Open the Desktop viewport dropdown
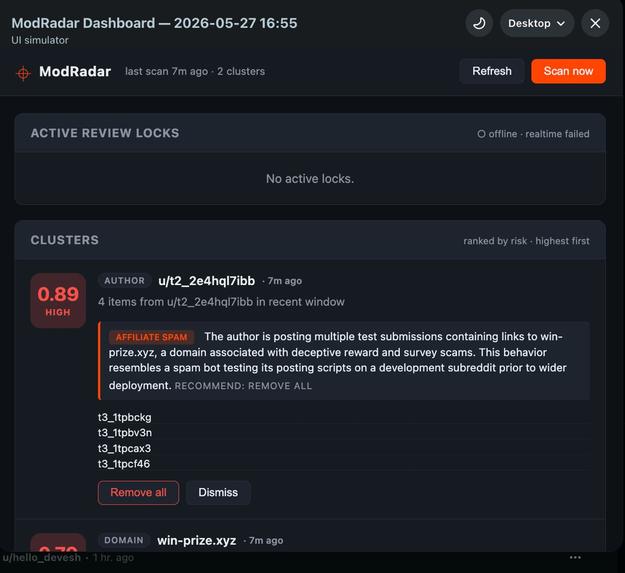This screenshot has height=573, width=625. coord(537,23)
